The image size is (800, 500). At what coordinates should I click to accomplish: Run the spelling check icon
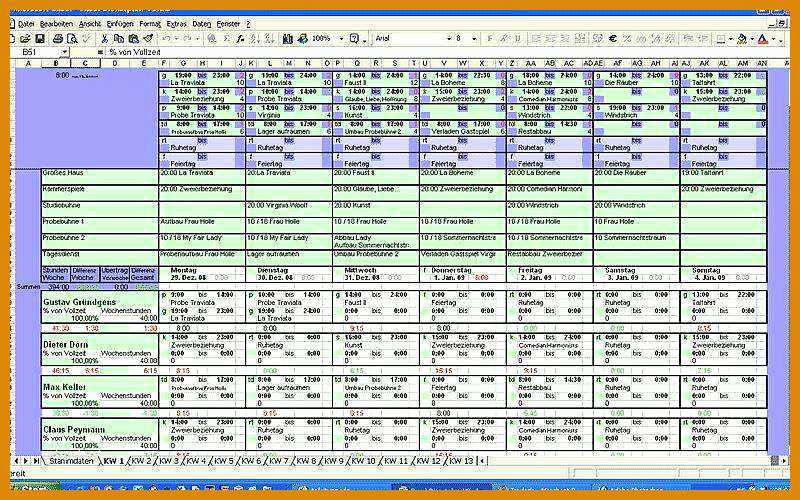click(x=86, y=39)
